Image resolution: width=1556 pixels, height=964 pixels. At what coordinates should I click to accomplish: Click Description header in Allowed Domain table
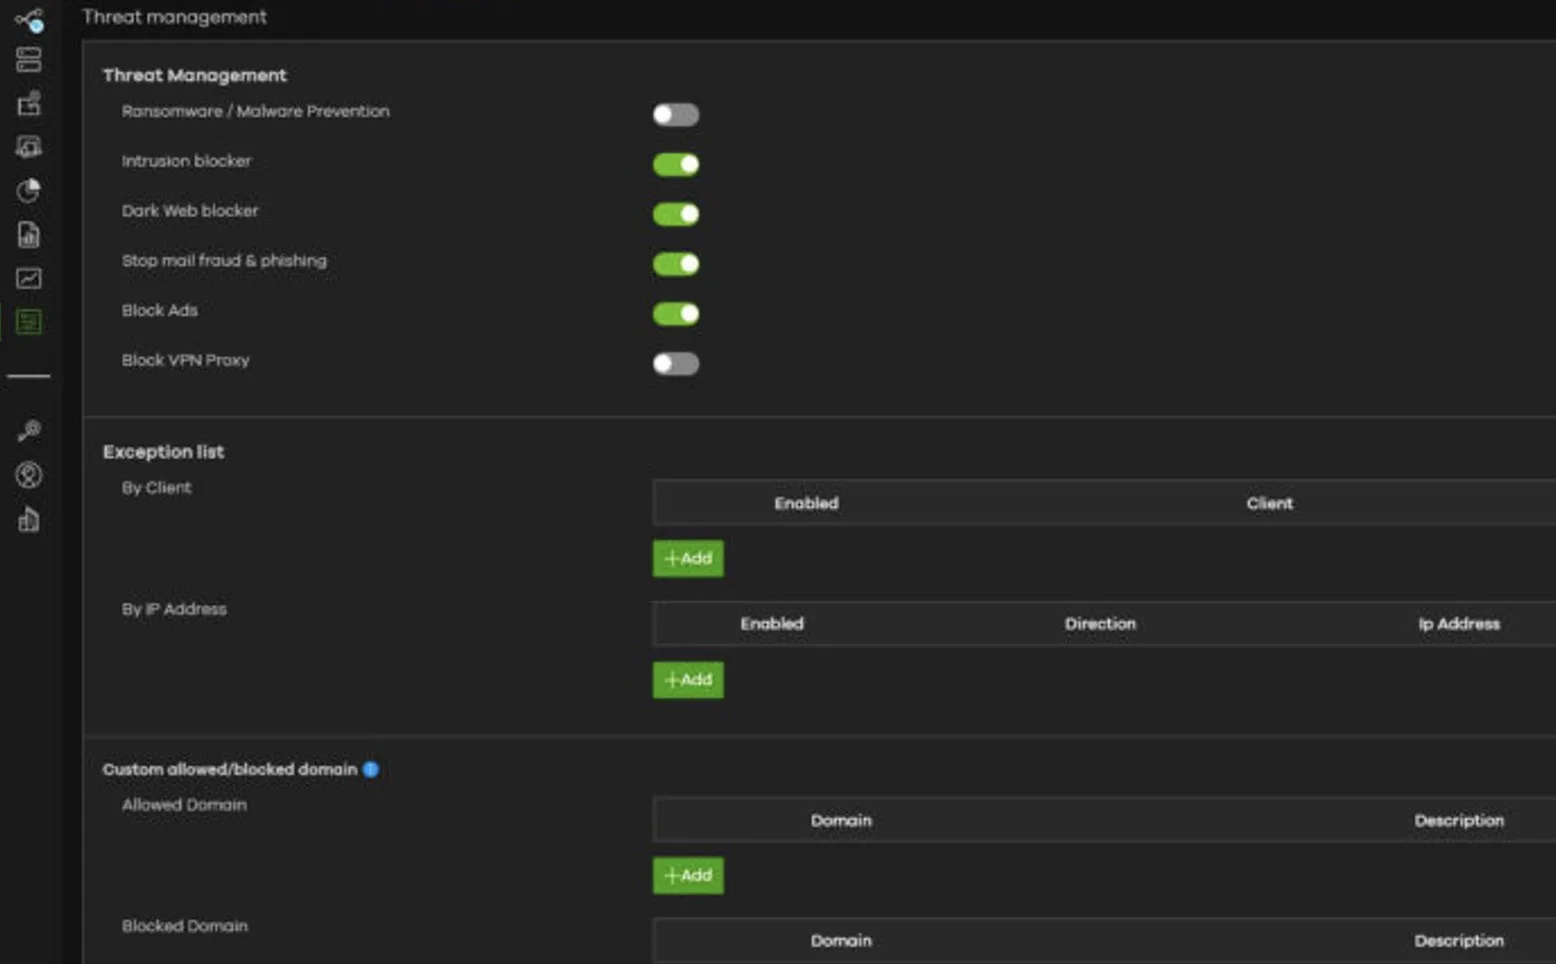click(1459, 820)
